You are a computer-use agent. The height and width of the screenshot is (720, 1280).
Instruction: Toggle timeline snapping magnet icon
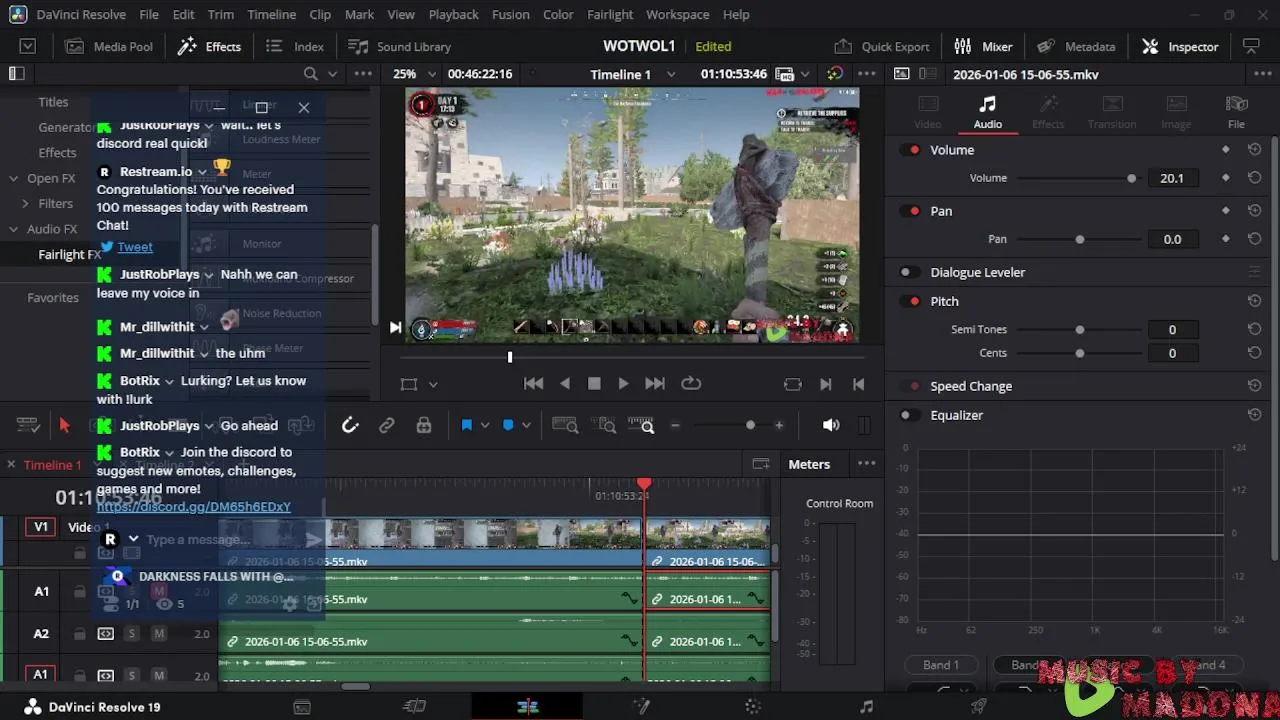350,425
